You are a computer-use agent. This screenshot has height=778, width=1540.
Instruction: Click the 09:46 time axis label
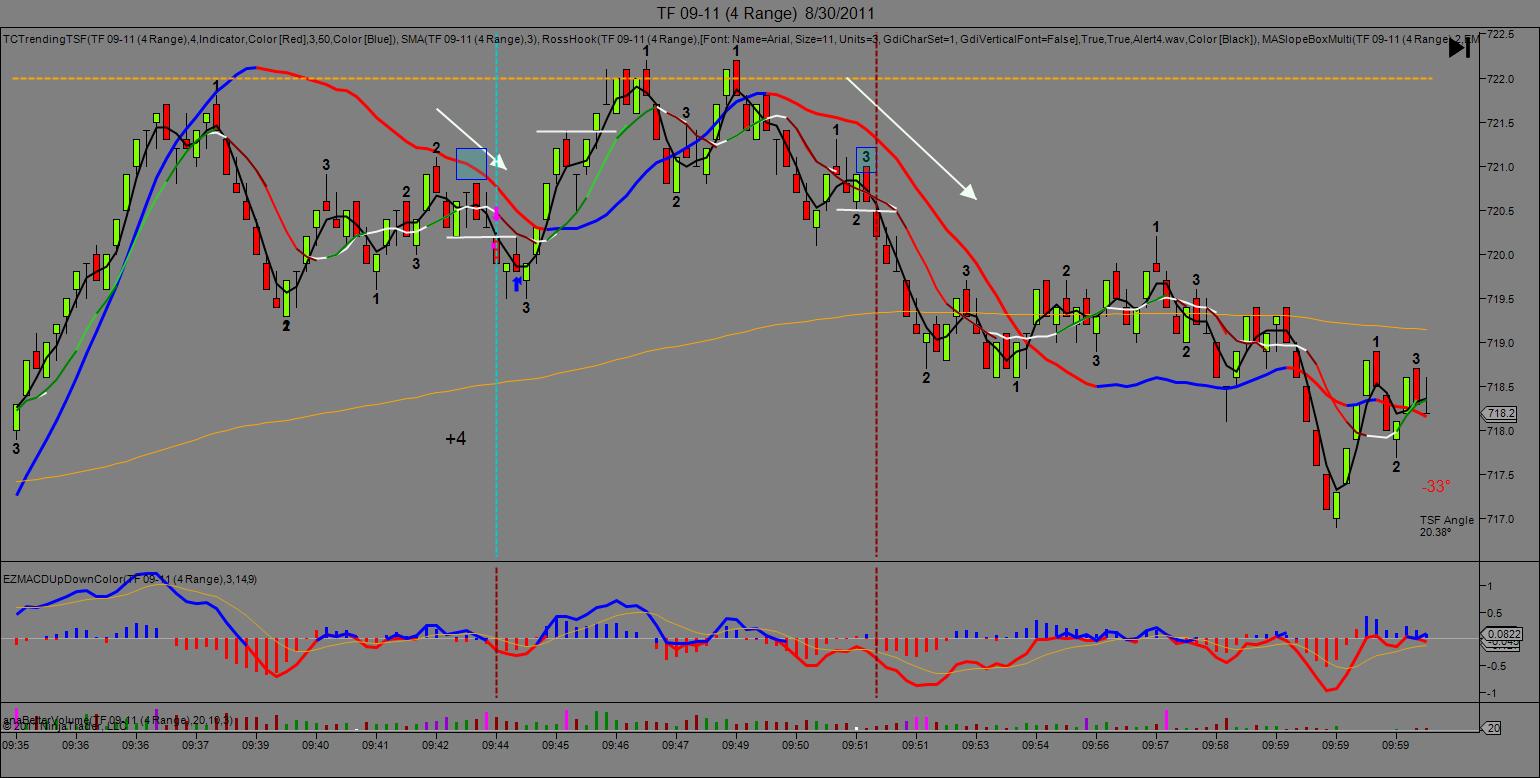616,745
